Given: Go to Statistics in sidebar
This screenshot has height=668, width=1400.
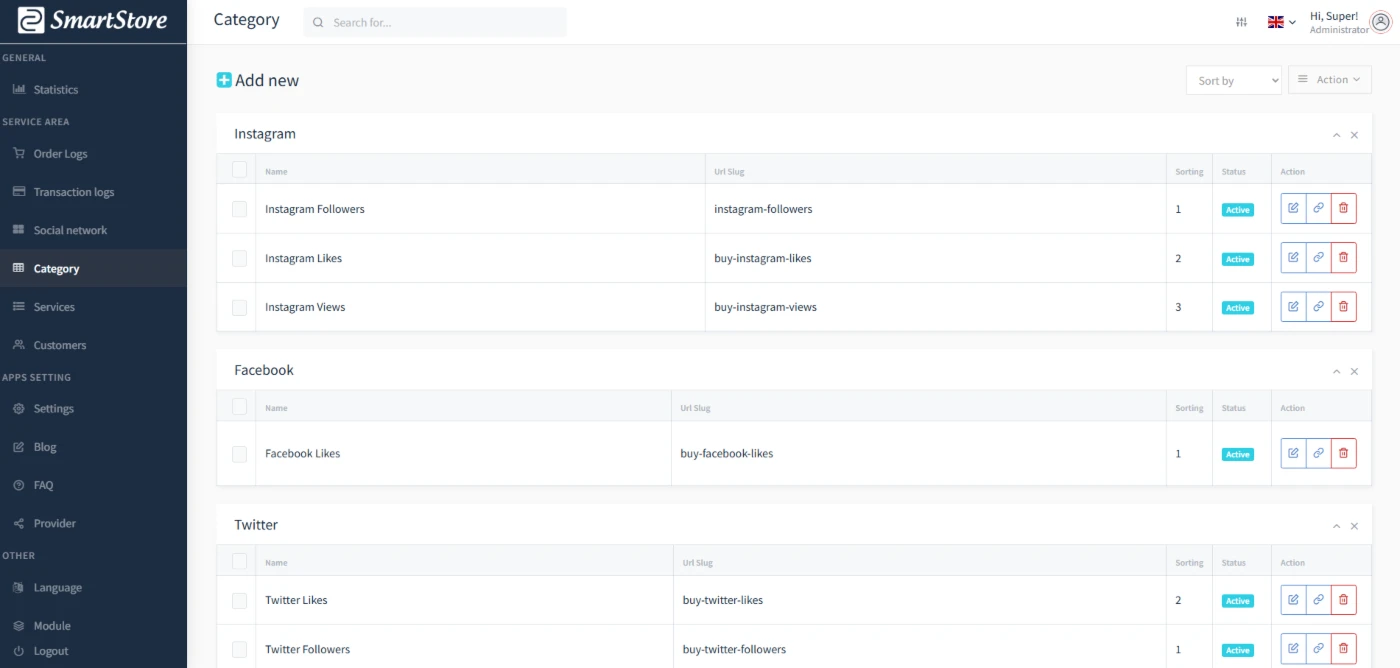Looking at the screenshot, I should (93, 90).
